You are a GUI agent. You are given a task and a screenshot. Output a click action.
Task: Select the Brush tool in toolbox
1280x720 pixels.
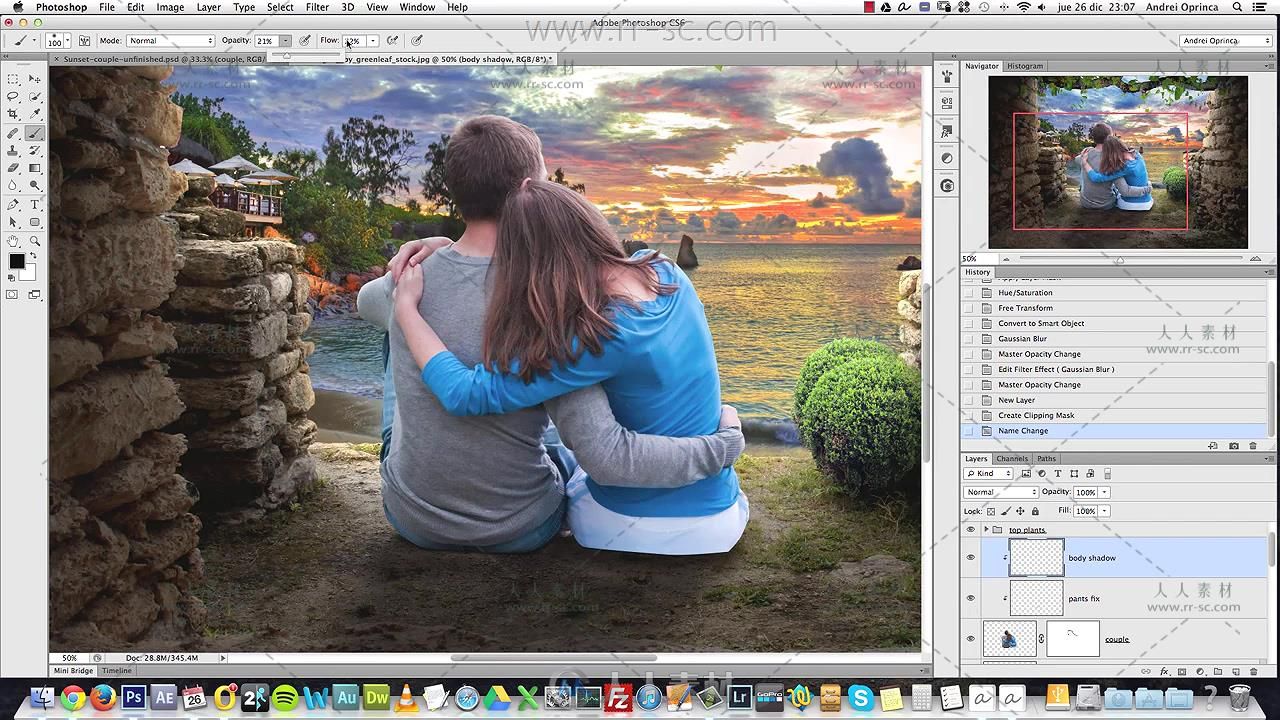[x=35, y=133]
